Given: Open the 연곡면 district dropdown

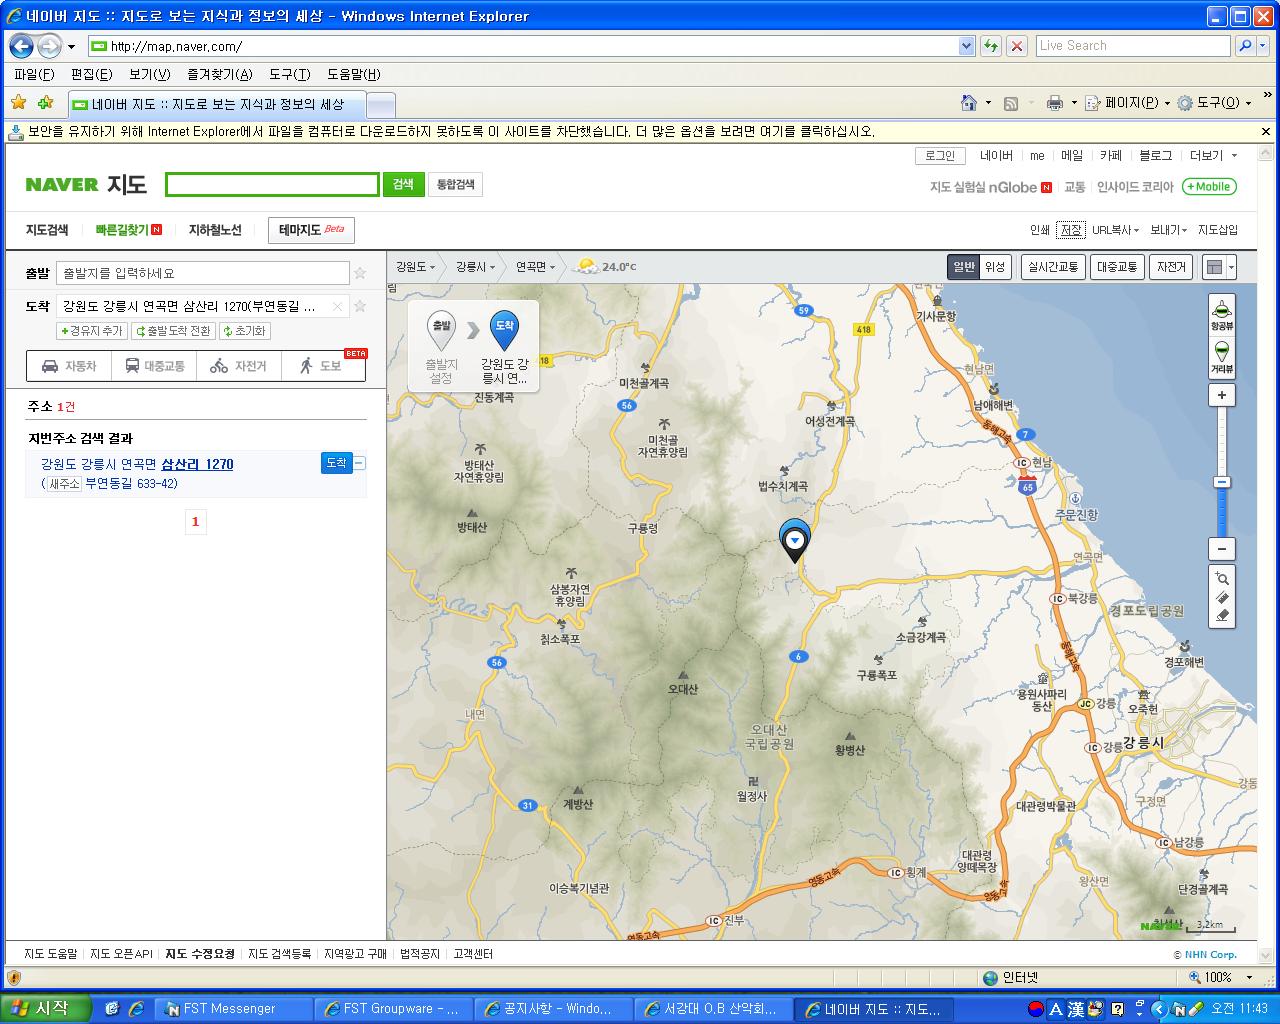Looking at the screenshot, I should pyautogui.click(x=536, y=267).
